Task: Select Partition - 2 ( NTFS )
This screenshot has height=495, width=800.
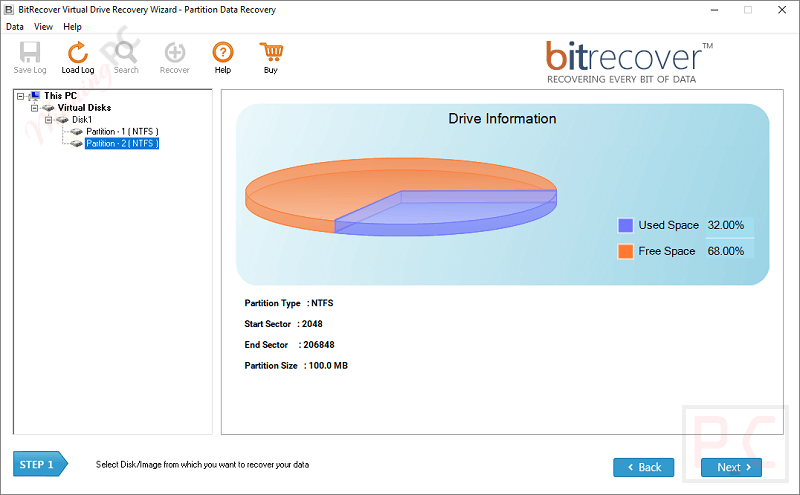Action: tap(122, 144)
